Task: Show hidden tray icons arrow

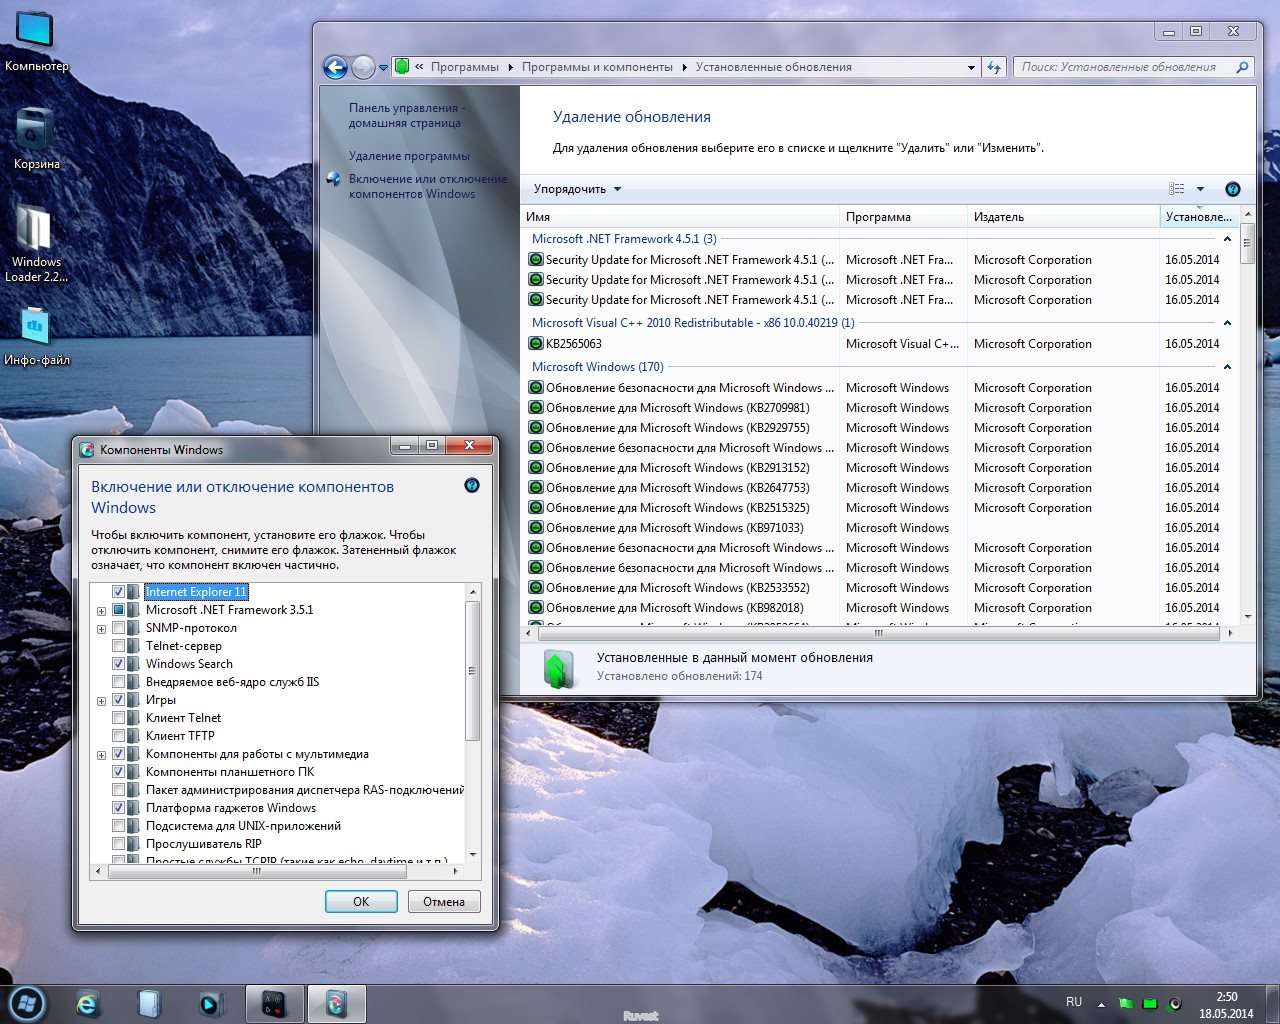Action: 1101,1003
